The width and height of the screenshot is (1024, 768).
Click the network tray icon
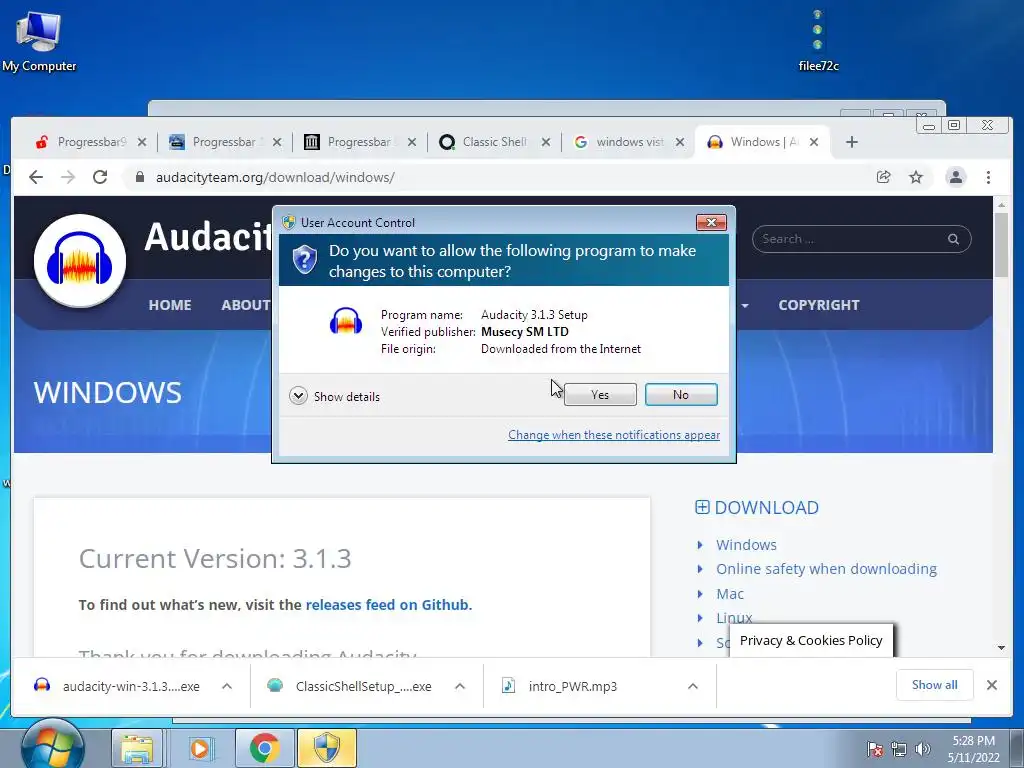pyautogui.click(x=899, y=749)
